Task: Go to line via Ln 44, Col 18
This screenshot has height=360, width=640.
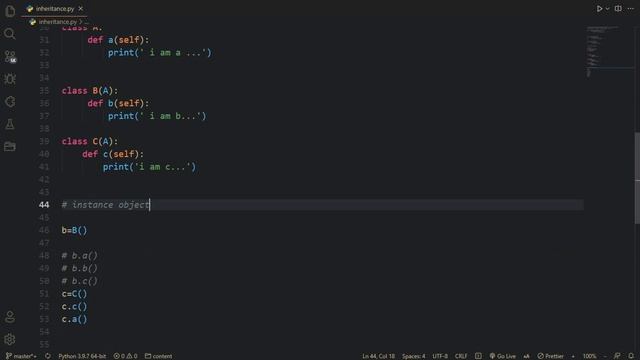Action: click(x=378, y=356)
